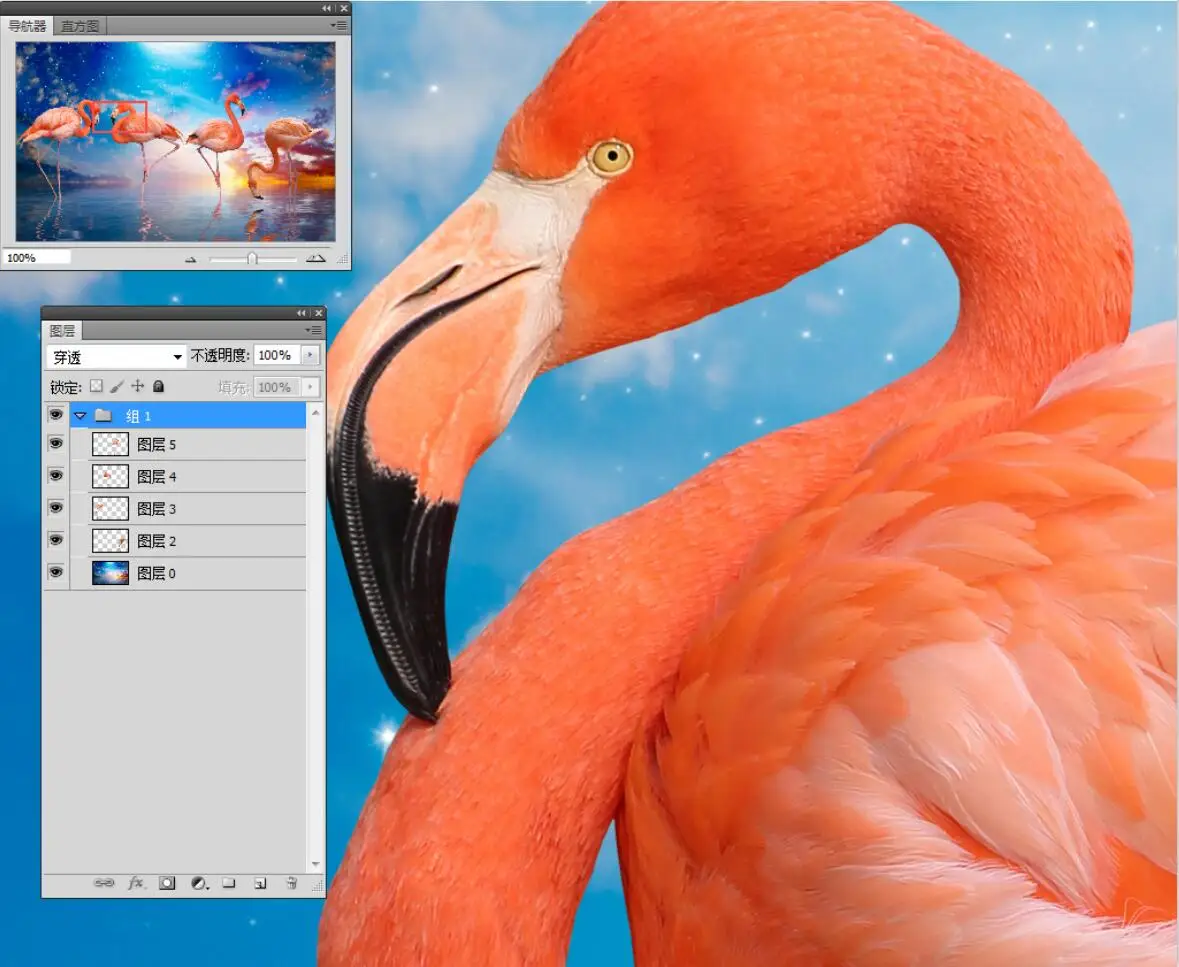This screenshot has height=967, width=1179.
Task: Select the 图层 5 layer name
Action: (x=156, y=444)
